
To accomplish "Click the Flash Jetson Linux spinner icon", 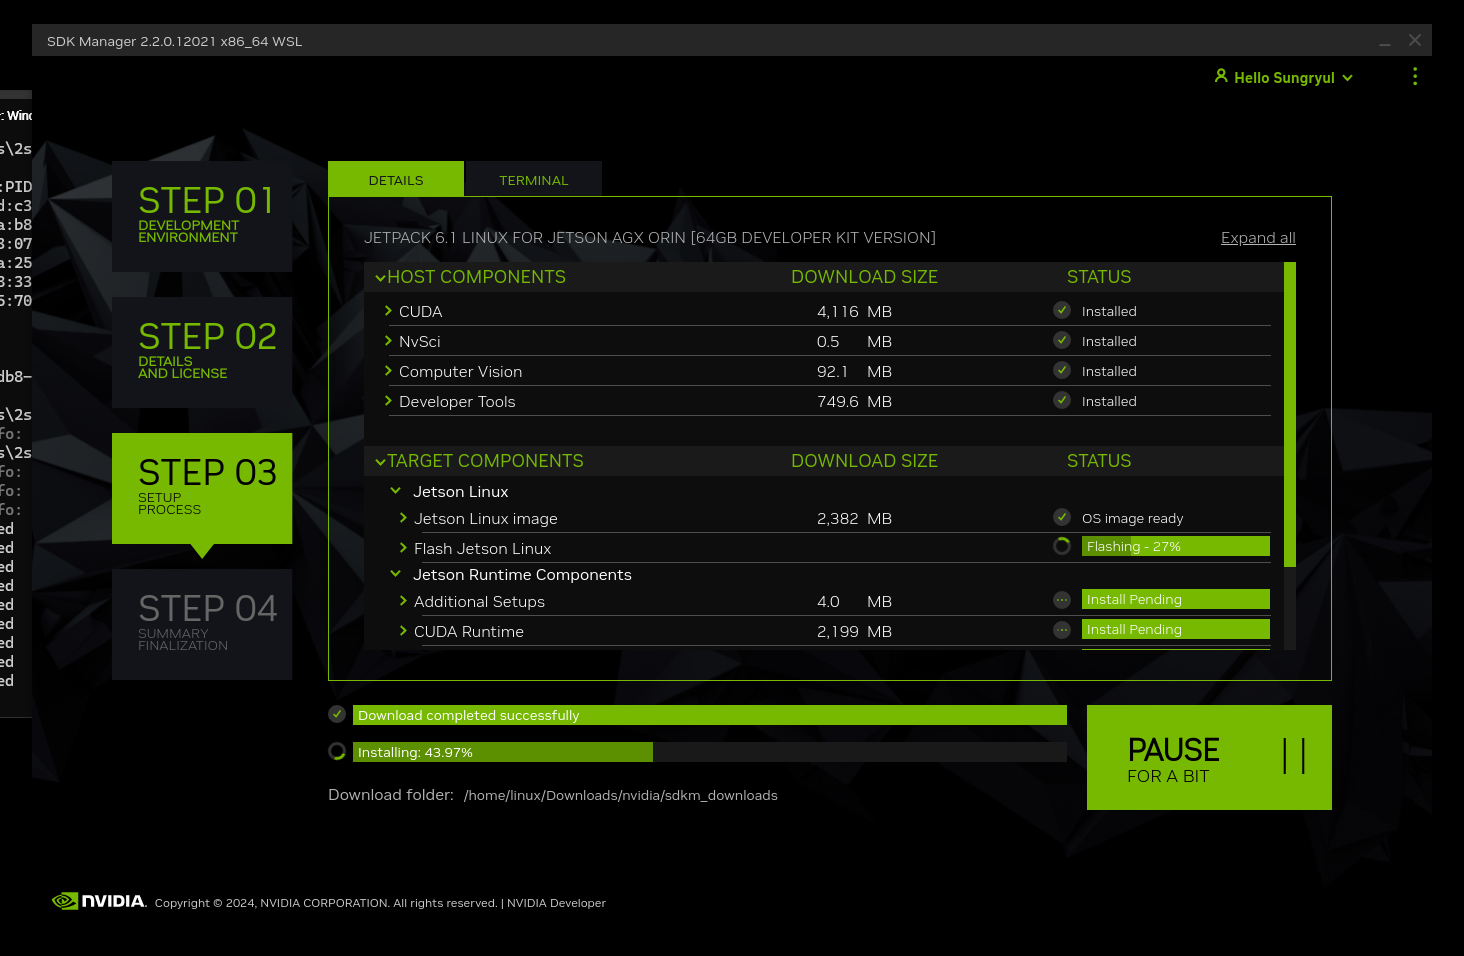I will (x=1062, y=546).
